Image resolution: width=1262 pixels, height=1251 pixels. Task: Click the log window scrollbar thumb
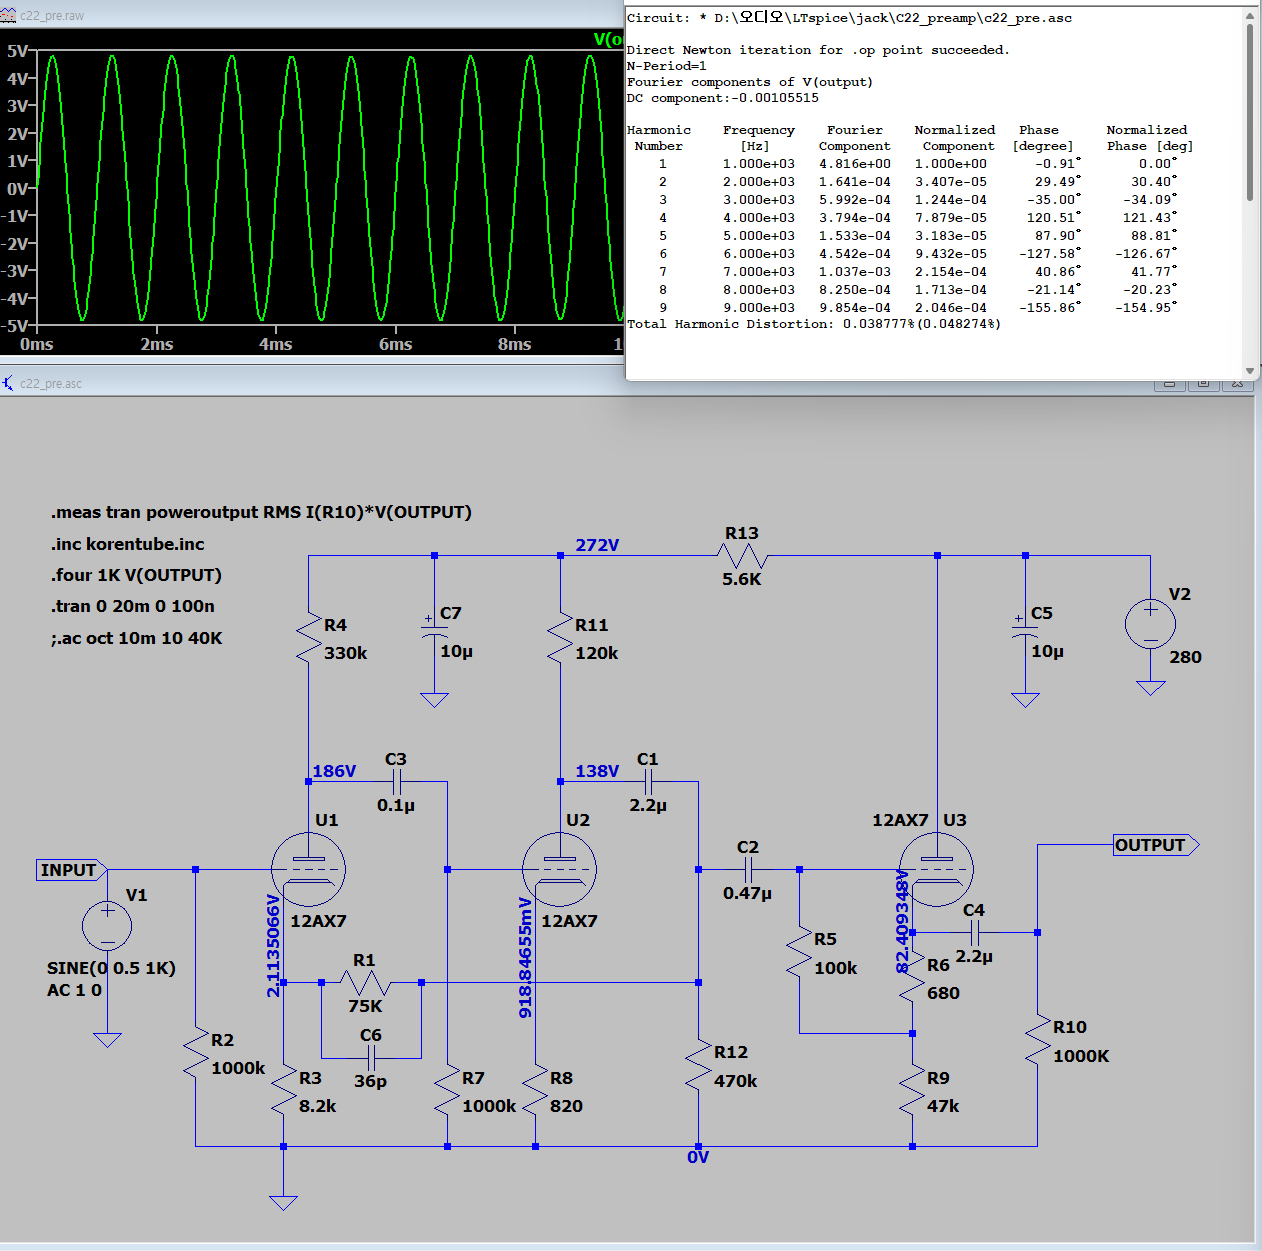click(x=1250, y=112)
